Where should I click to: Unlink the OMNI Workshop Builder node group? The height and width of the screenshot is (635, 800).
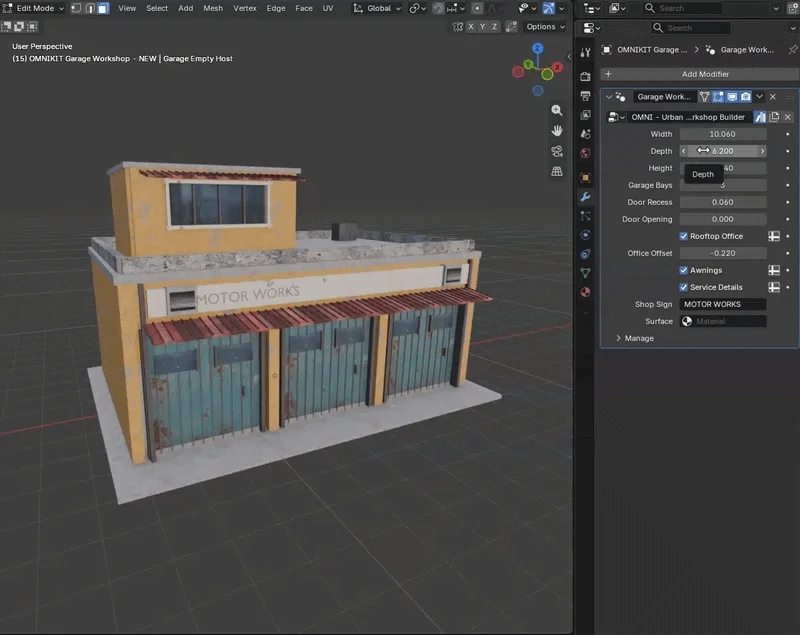coord(788,117)
